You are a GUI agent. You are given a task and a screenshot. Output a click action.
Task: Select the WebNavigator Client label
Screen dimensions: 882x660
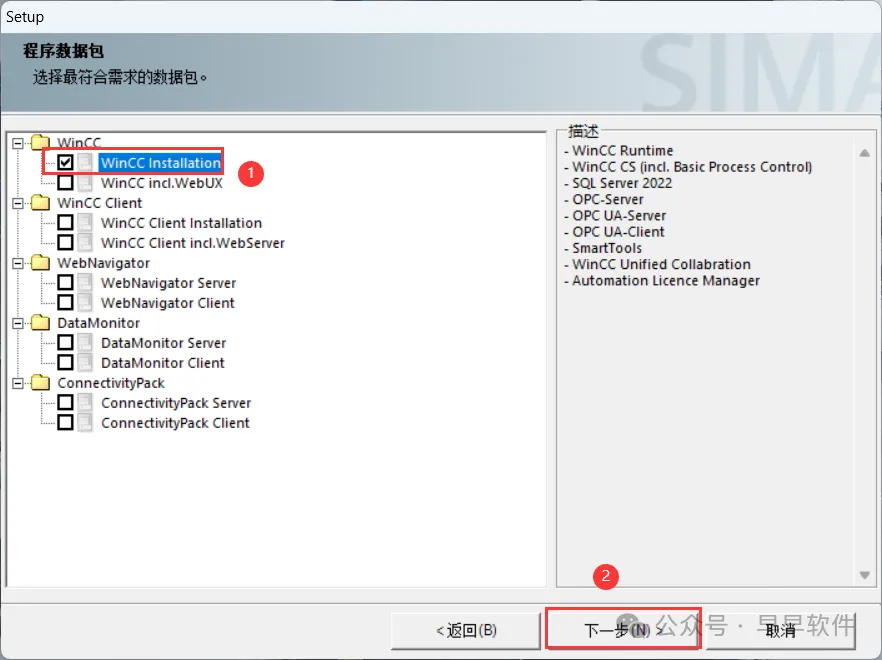(x=168, y=303)
